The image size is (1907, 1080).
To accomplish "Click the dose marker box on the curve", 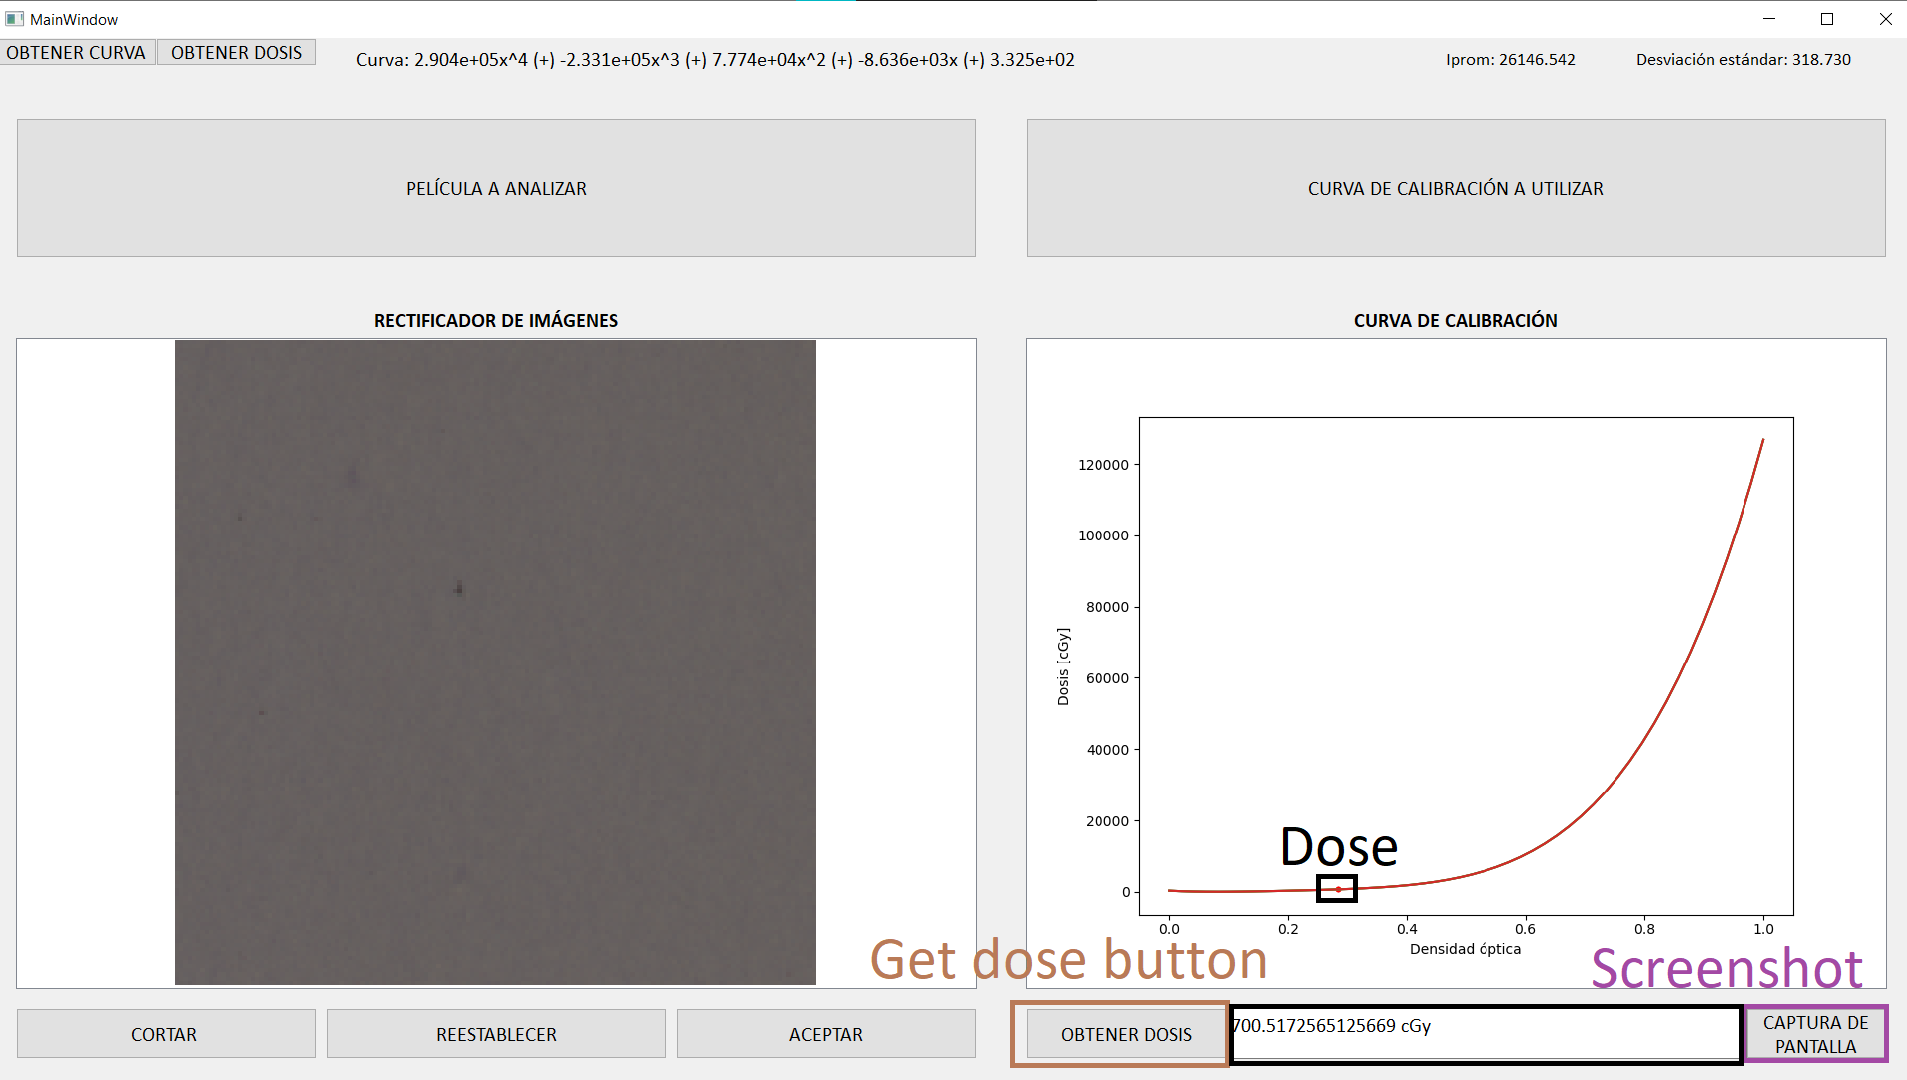I will click(x=1338, y=888).
